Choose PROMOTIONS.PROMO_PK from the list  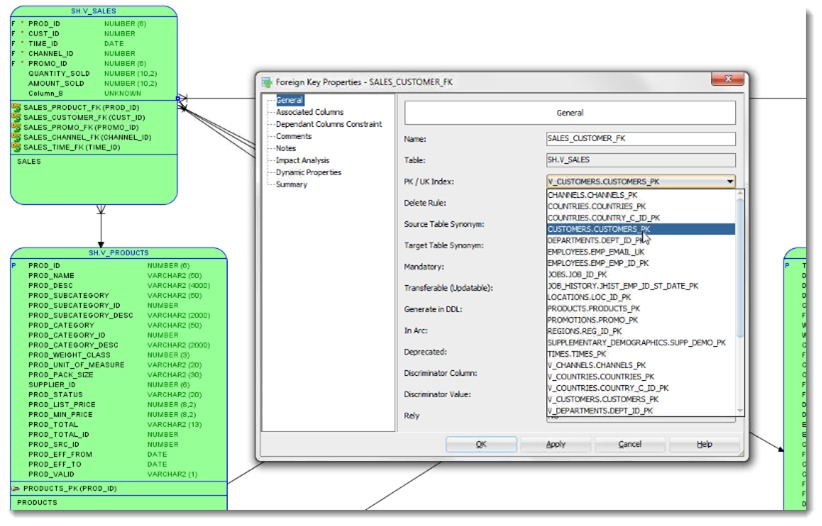point(641,320)
